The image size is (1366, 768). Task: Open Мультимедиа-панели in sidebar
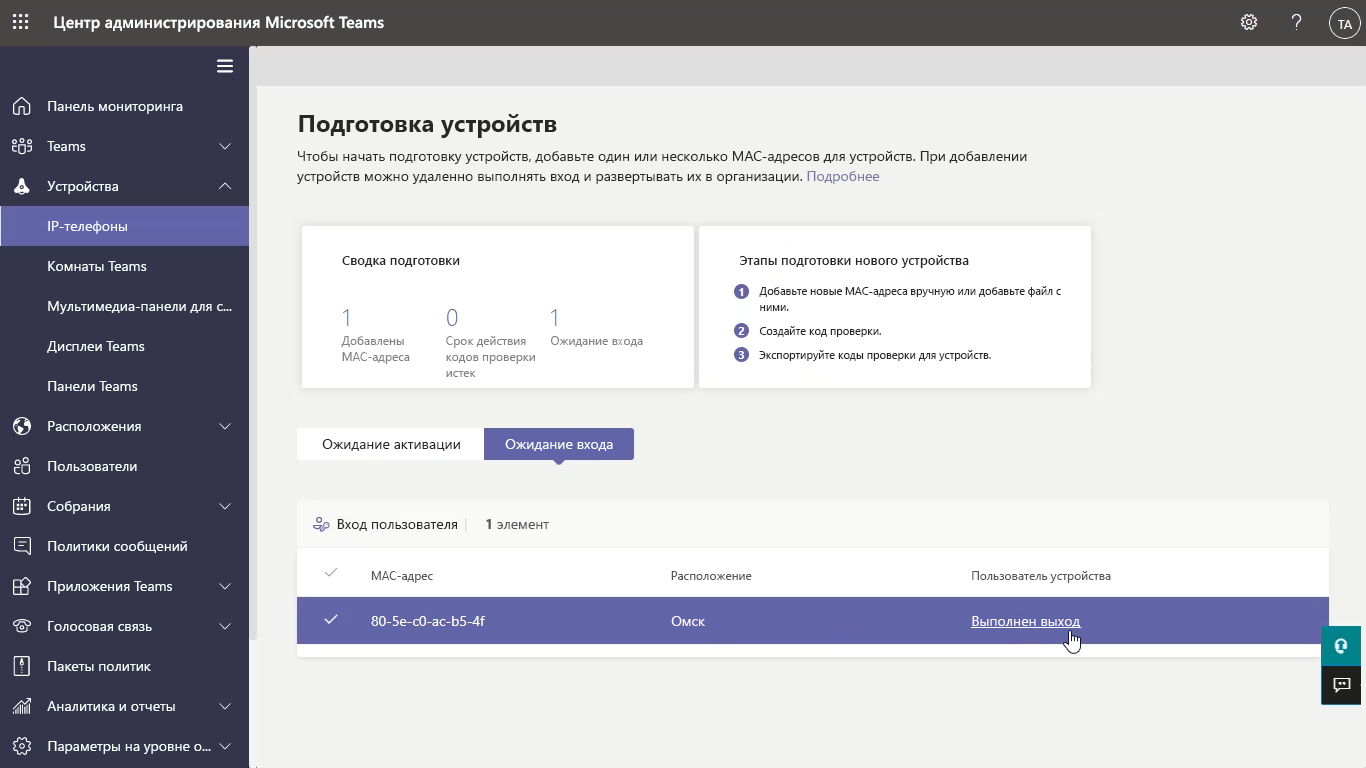coord(124,306)
